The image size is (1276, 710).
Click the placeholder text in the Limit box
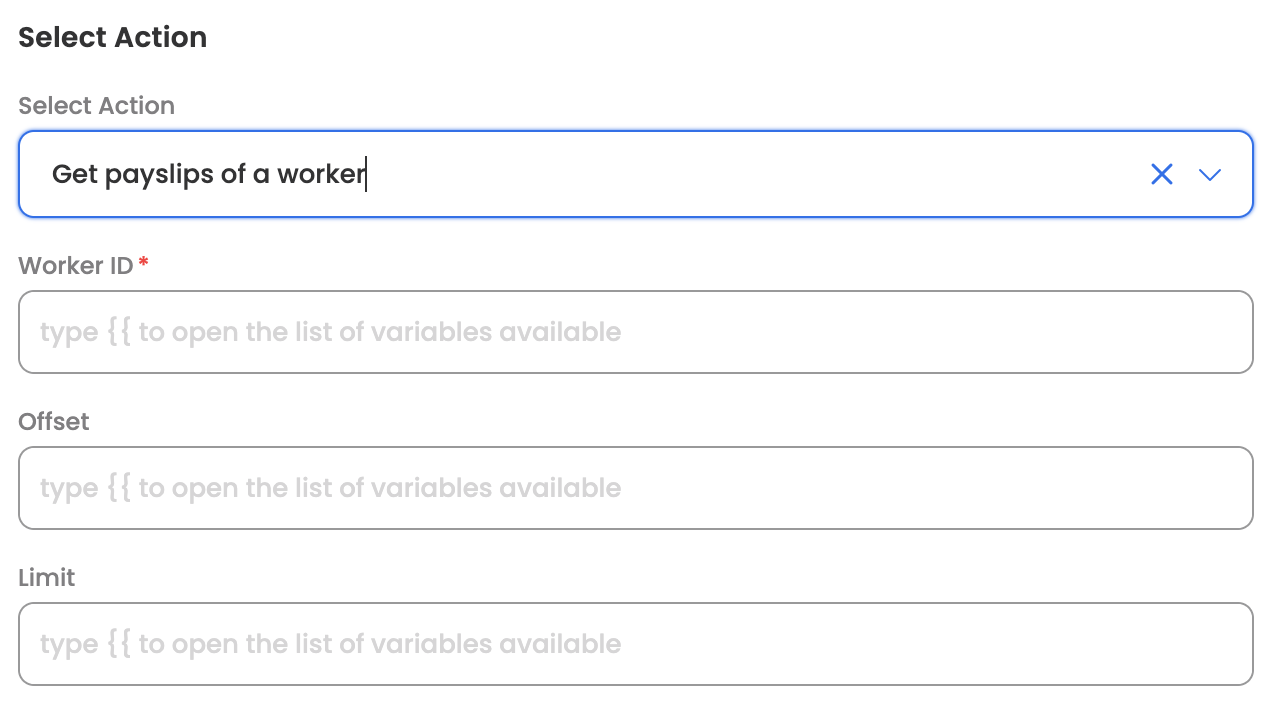click(x=330, y=644)
